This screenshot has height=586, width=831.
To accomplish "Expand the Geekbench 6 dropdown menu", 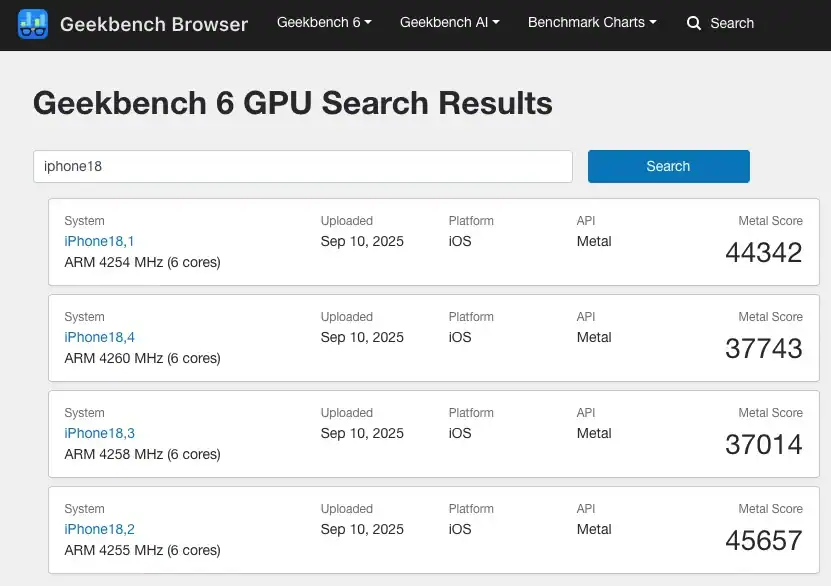I will point(324,22).
